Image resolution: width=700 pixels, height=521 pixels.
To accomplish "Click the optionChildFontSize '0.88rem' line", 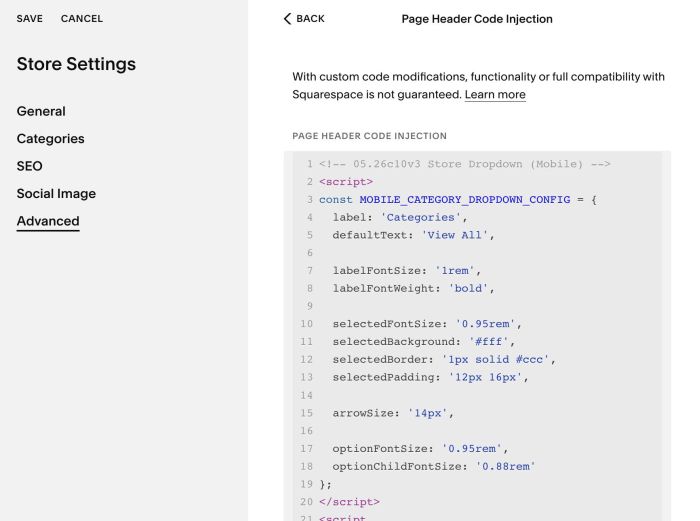I will tap(433, 467).
